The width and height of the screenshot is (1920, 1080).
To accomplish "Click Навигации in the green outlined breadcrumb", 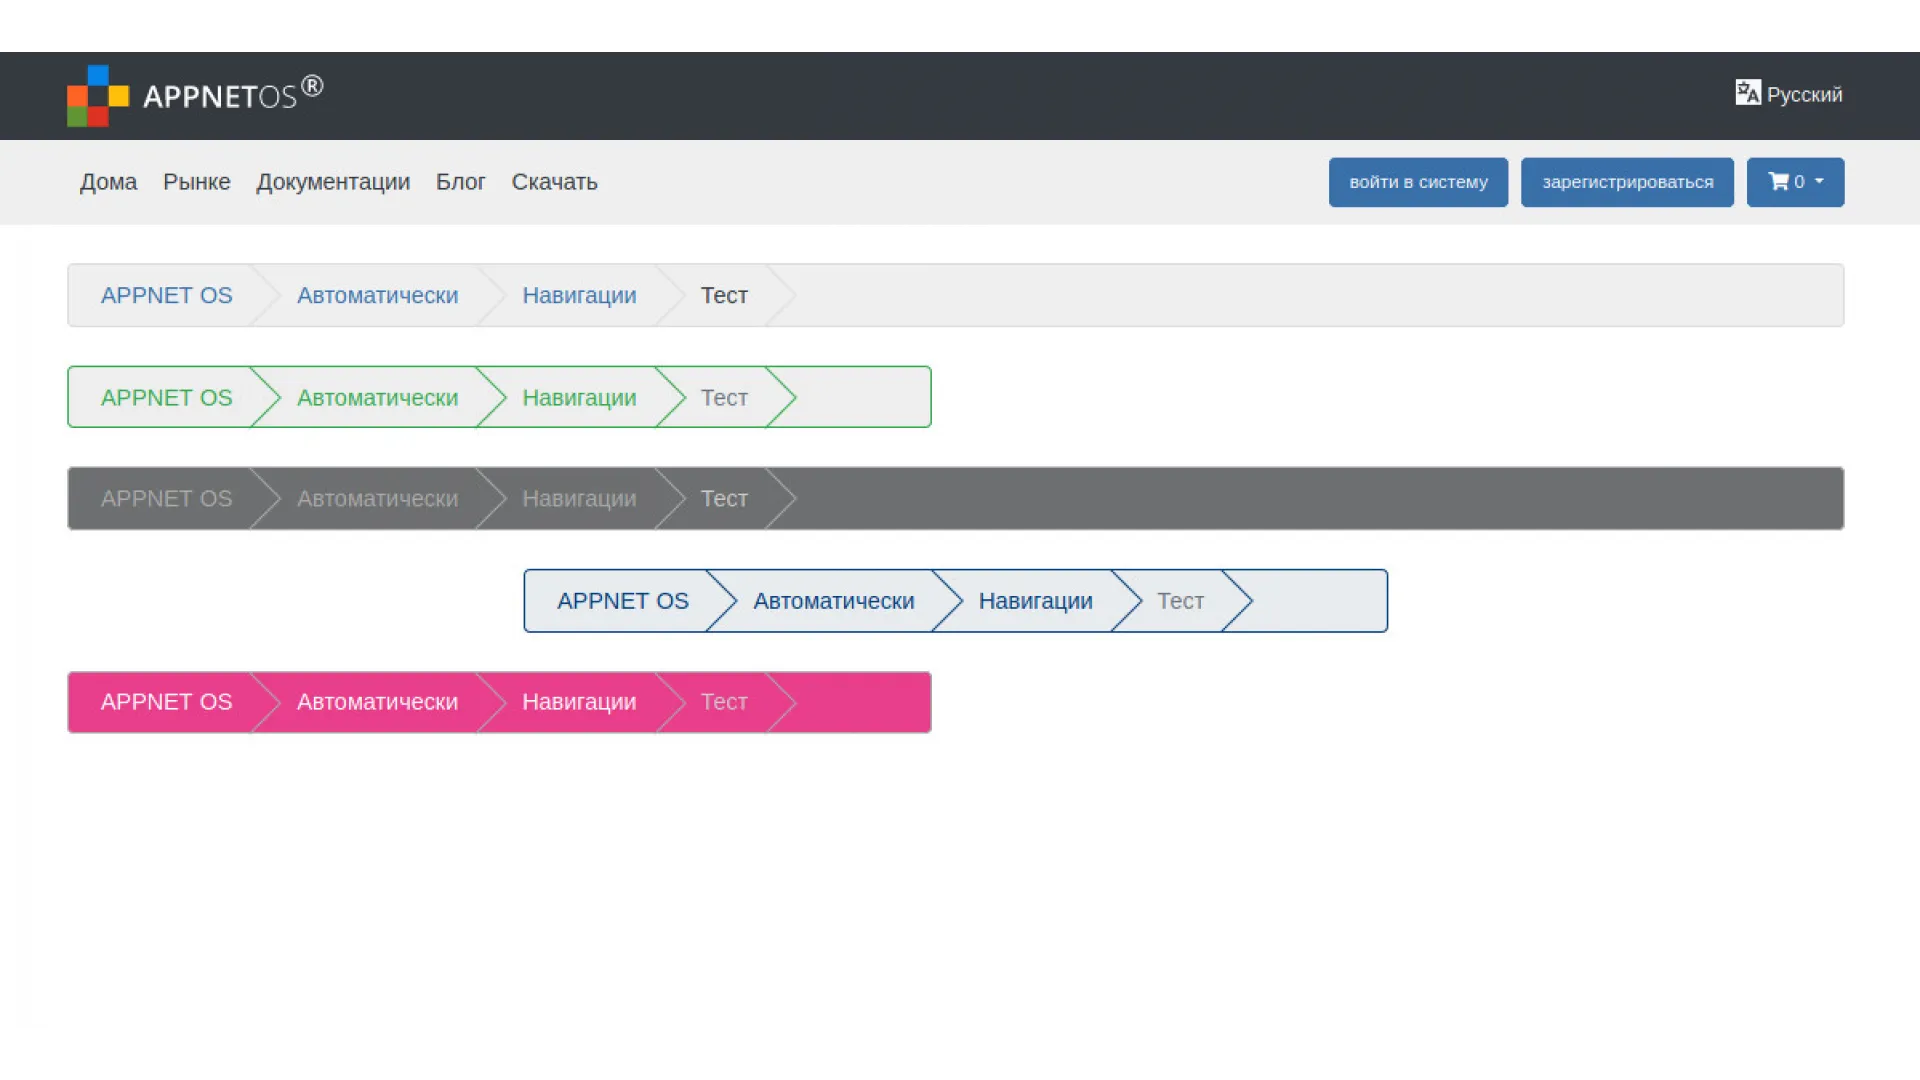I will click(x=579, y=397).
